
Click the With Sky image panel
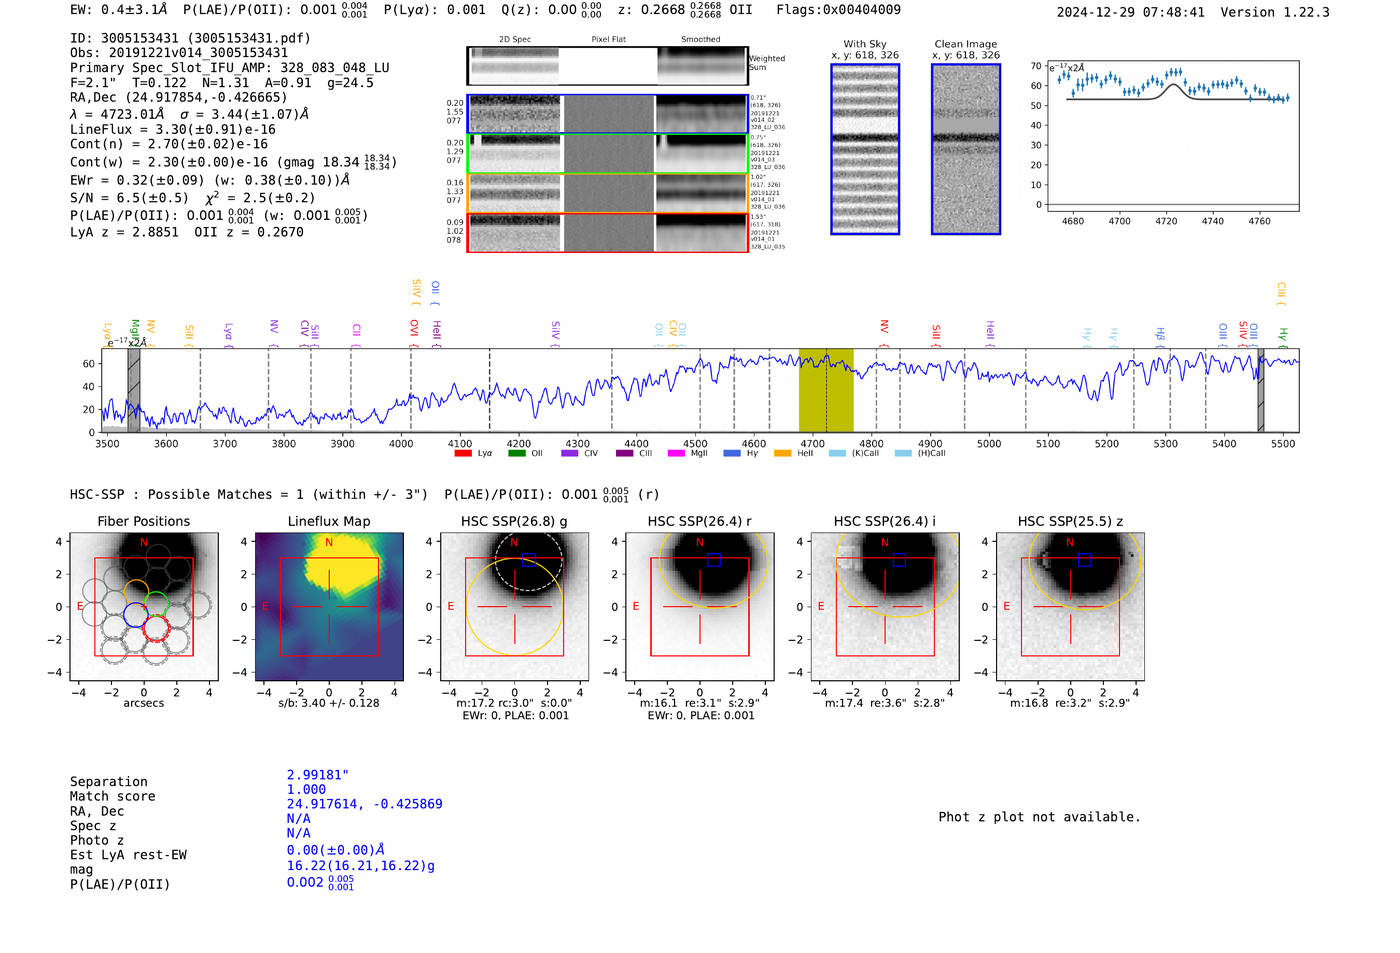pyautogui.click(x=865, y=149)
